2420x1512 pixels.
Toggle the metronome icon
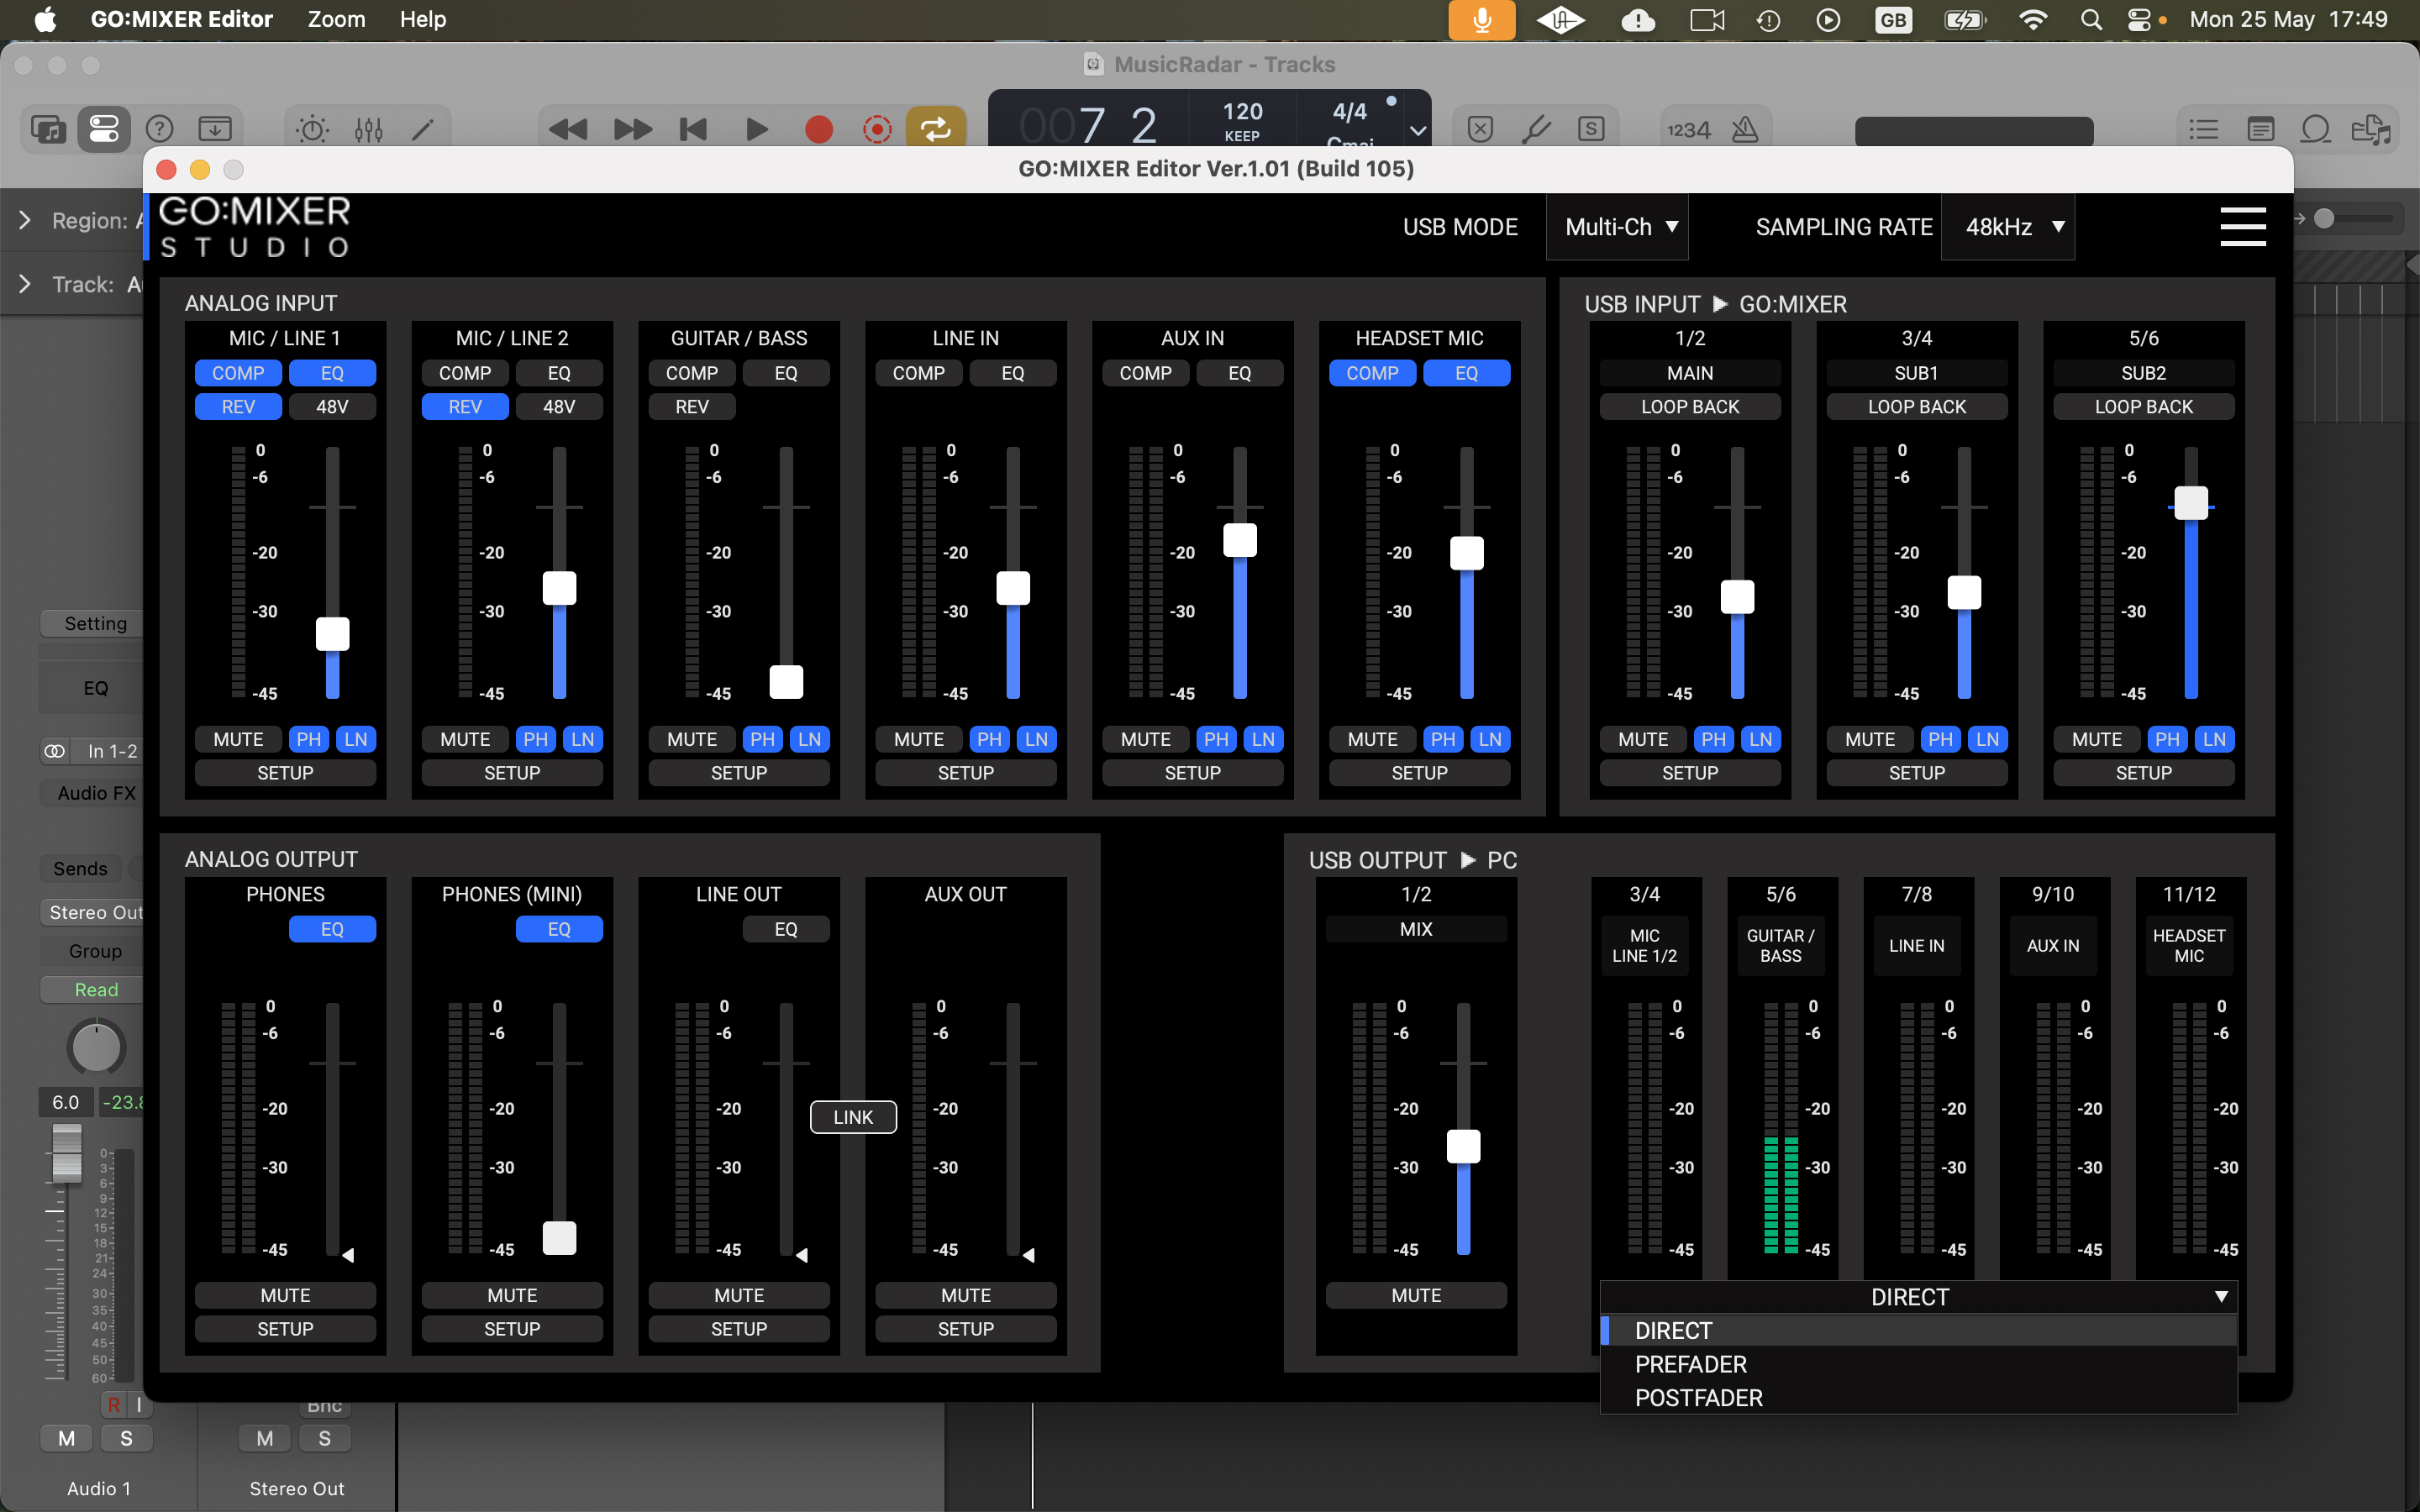[x=1745, y=129]
